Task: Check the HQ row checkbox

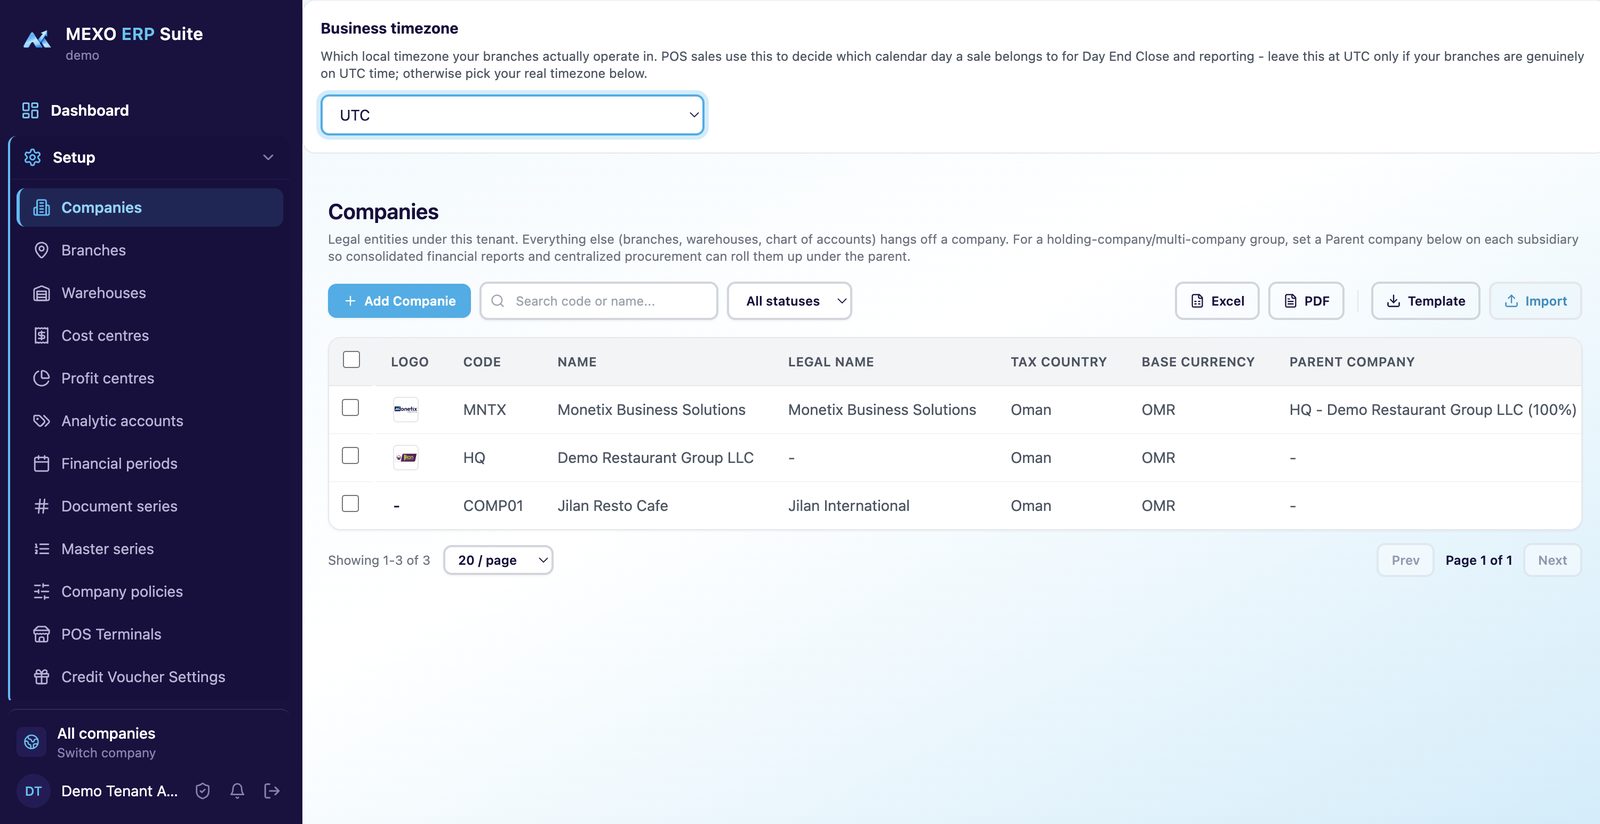Action: coord(350,456)
